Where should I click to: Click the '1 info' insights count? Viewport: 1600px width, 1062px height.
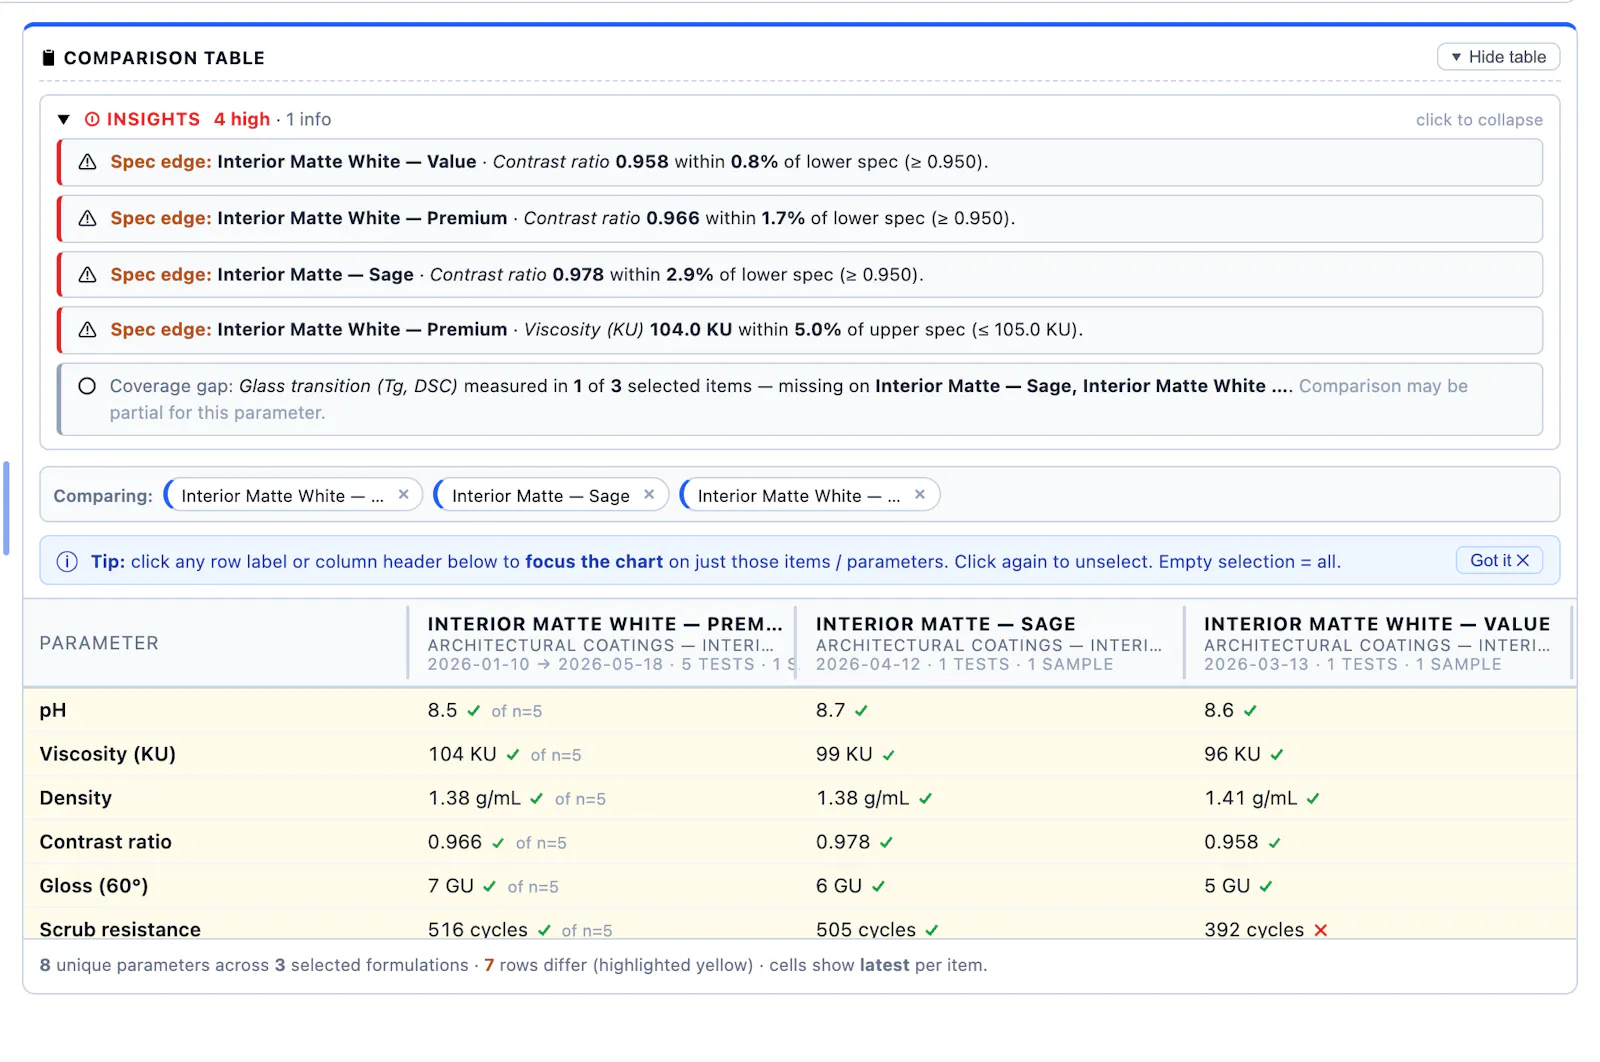click(309, 119)
